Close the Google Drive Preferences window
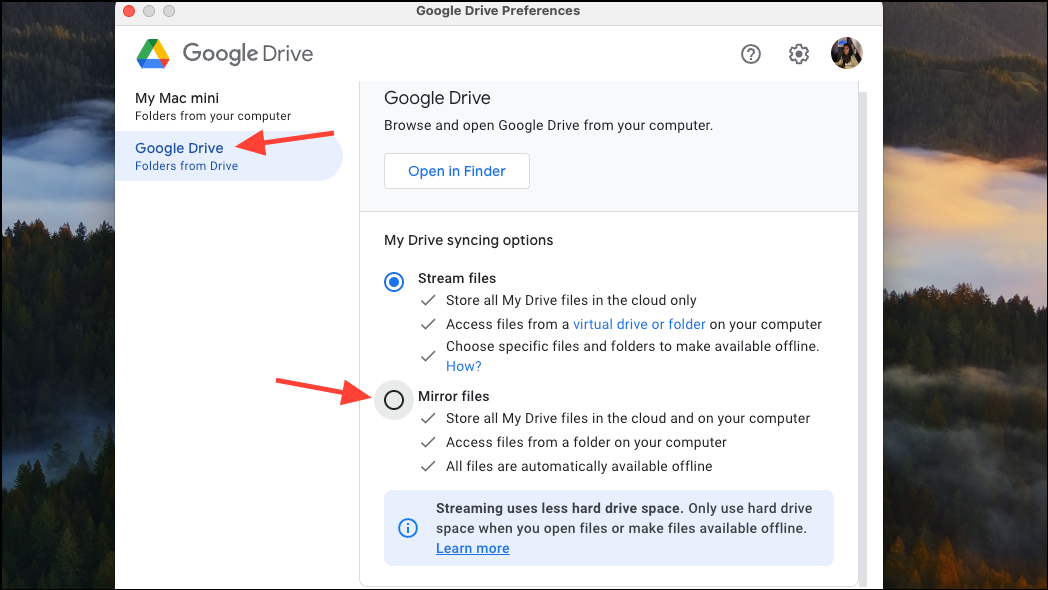 (x=129, y=11)
